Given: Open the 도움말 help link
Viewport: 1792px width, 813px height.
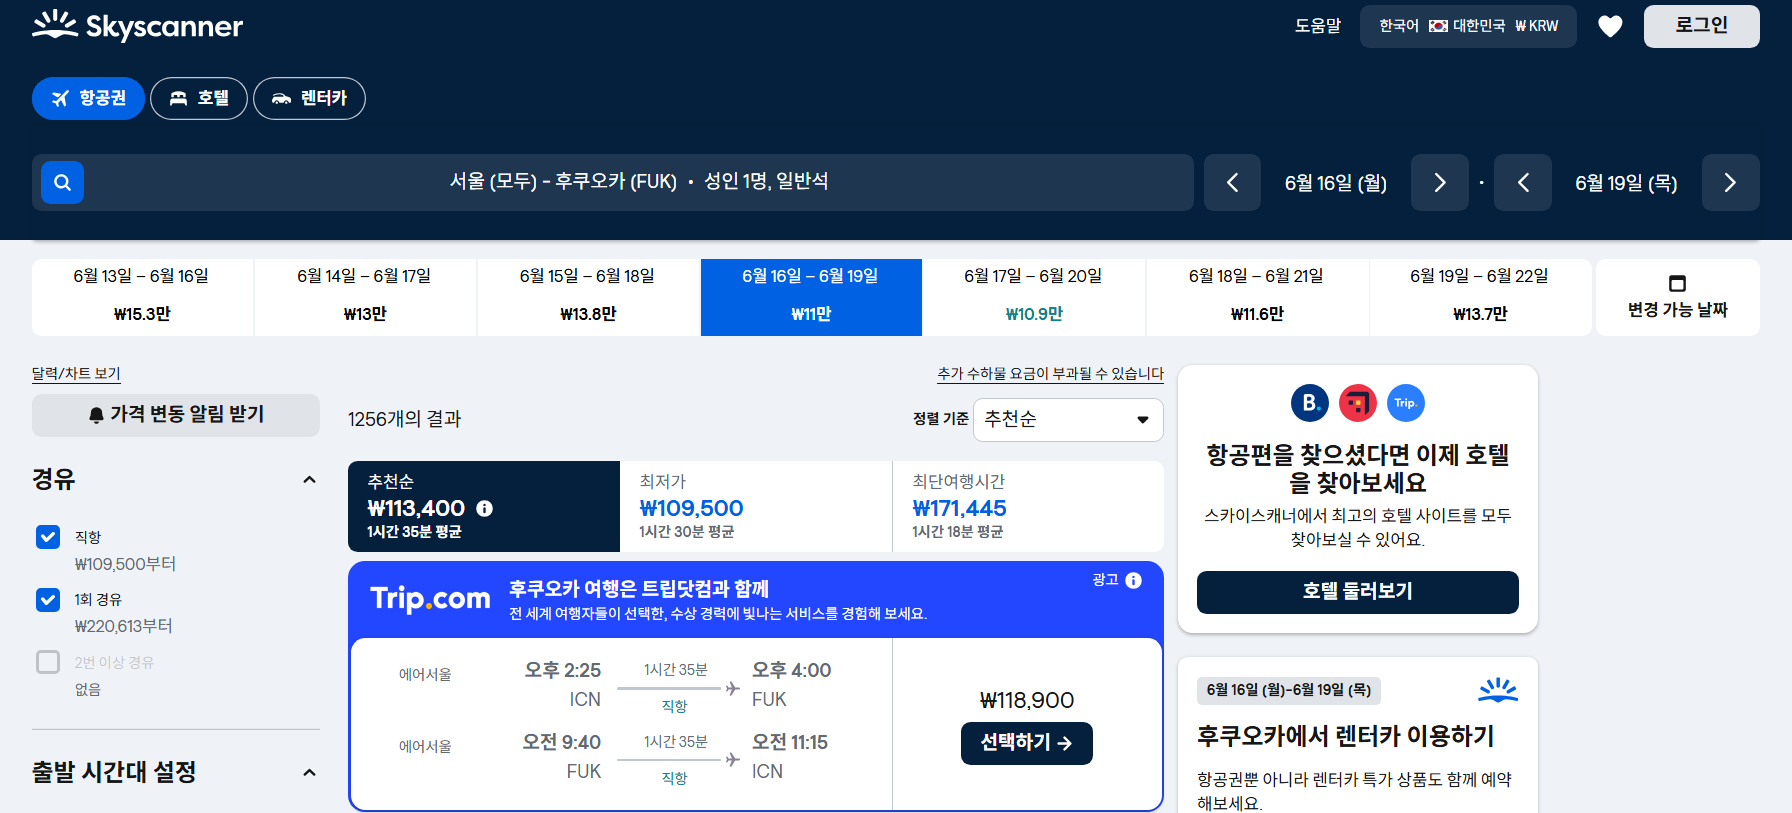Looking at the screenshot, I should click(x=1318, y=26).
